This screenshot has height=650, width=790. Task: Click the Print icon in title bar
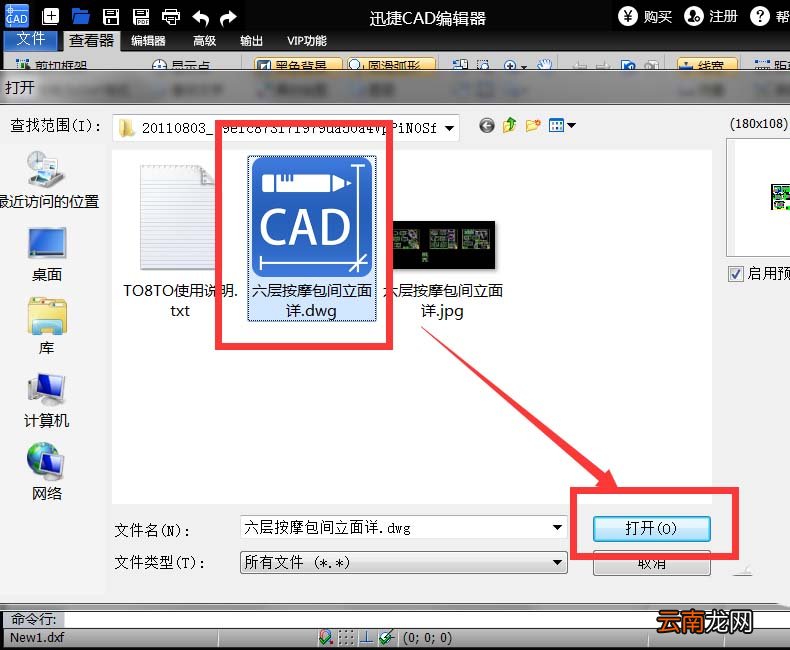(171, 17)
